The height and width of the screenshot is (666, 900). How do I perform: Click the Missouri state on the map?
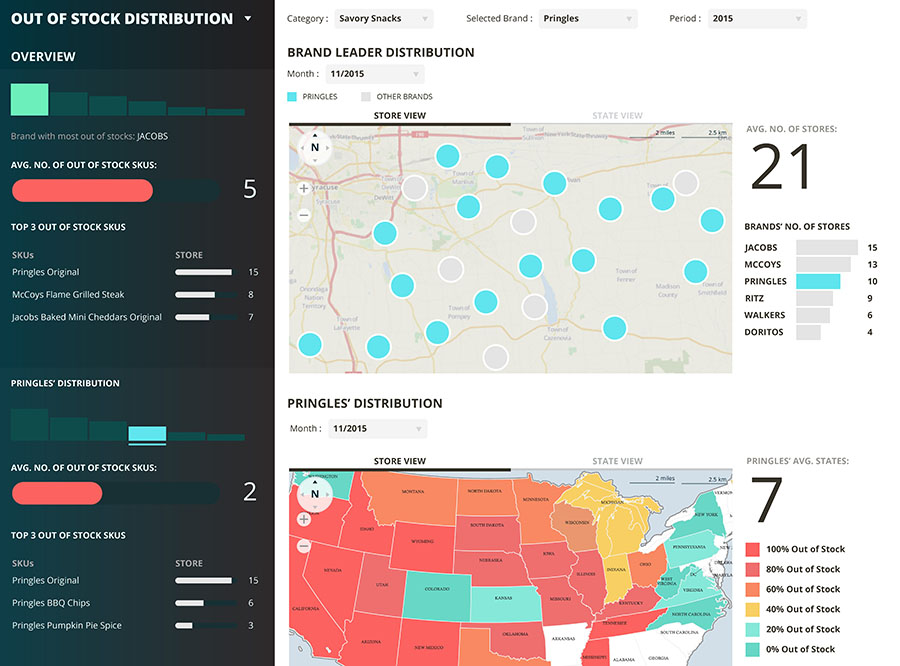[x=562, y=600]
